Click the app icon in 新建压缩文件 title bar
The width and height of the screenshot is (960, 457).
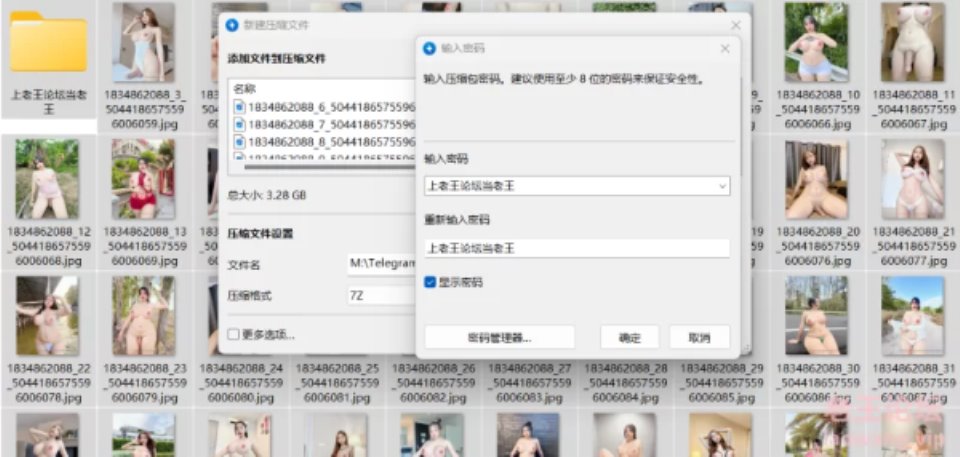[232, 25]
